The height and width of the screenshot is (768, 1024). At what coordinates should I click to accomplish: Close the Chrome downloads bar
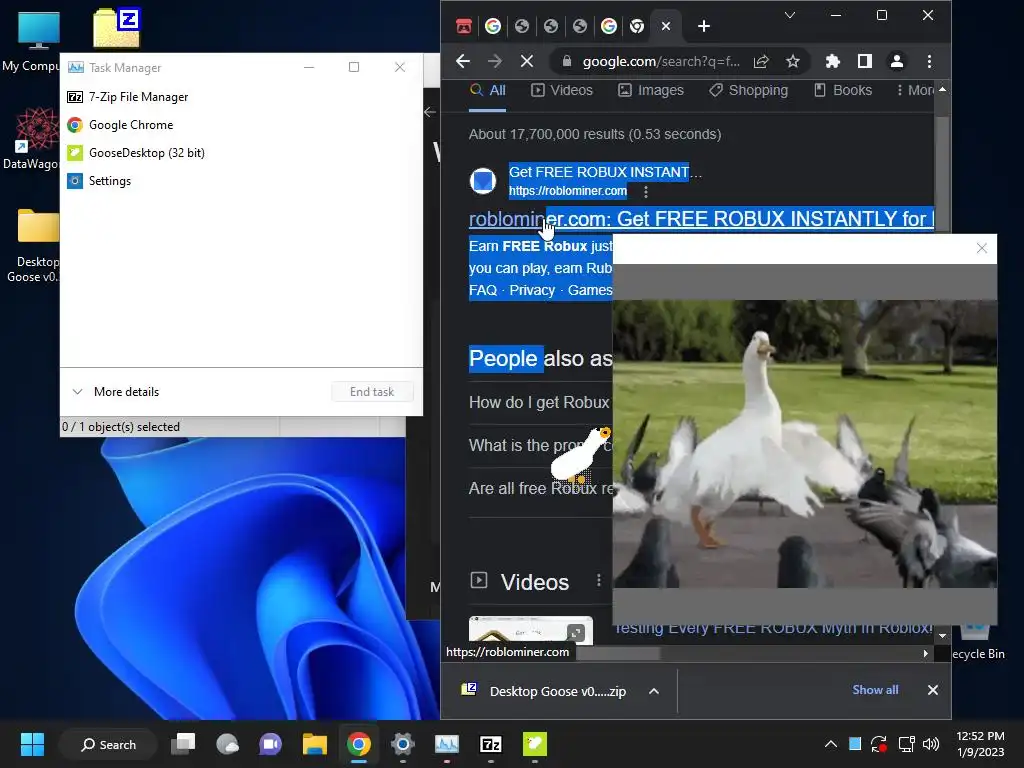click(x=933, y=690)
